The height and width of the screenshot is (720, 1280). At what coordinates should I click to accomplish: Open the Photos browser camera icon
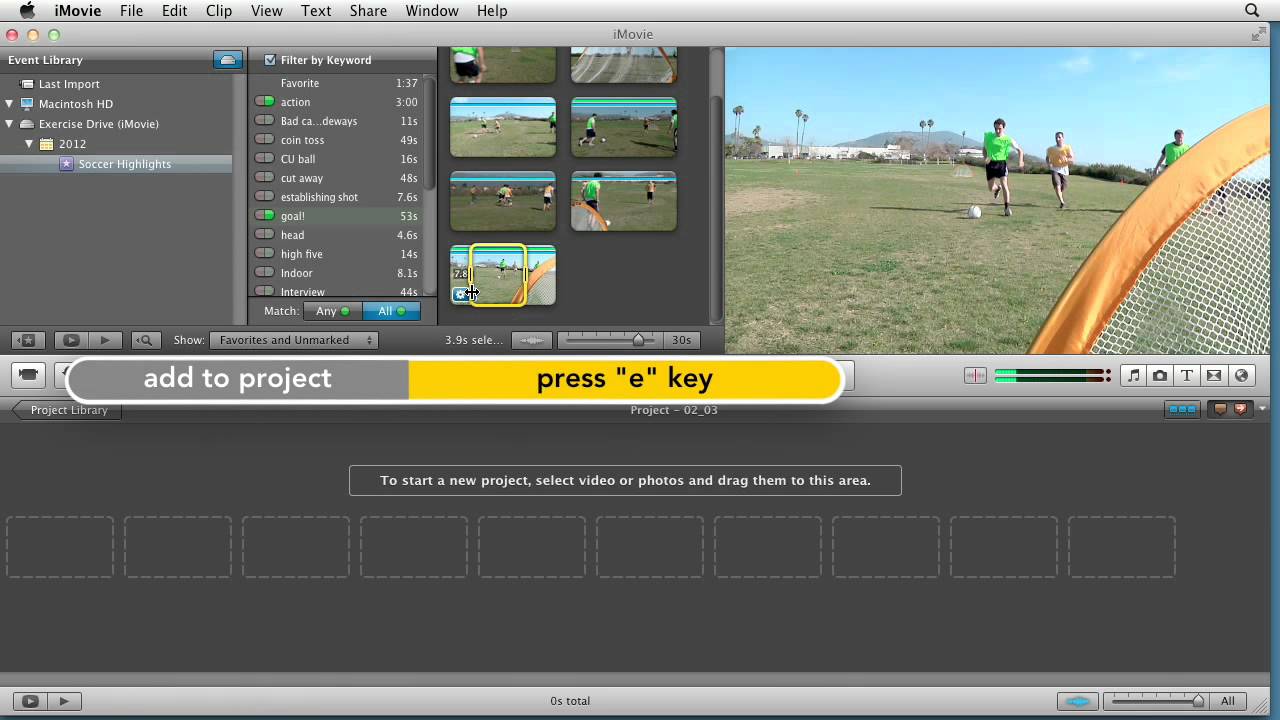(1160, 376)
